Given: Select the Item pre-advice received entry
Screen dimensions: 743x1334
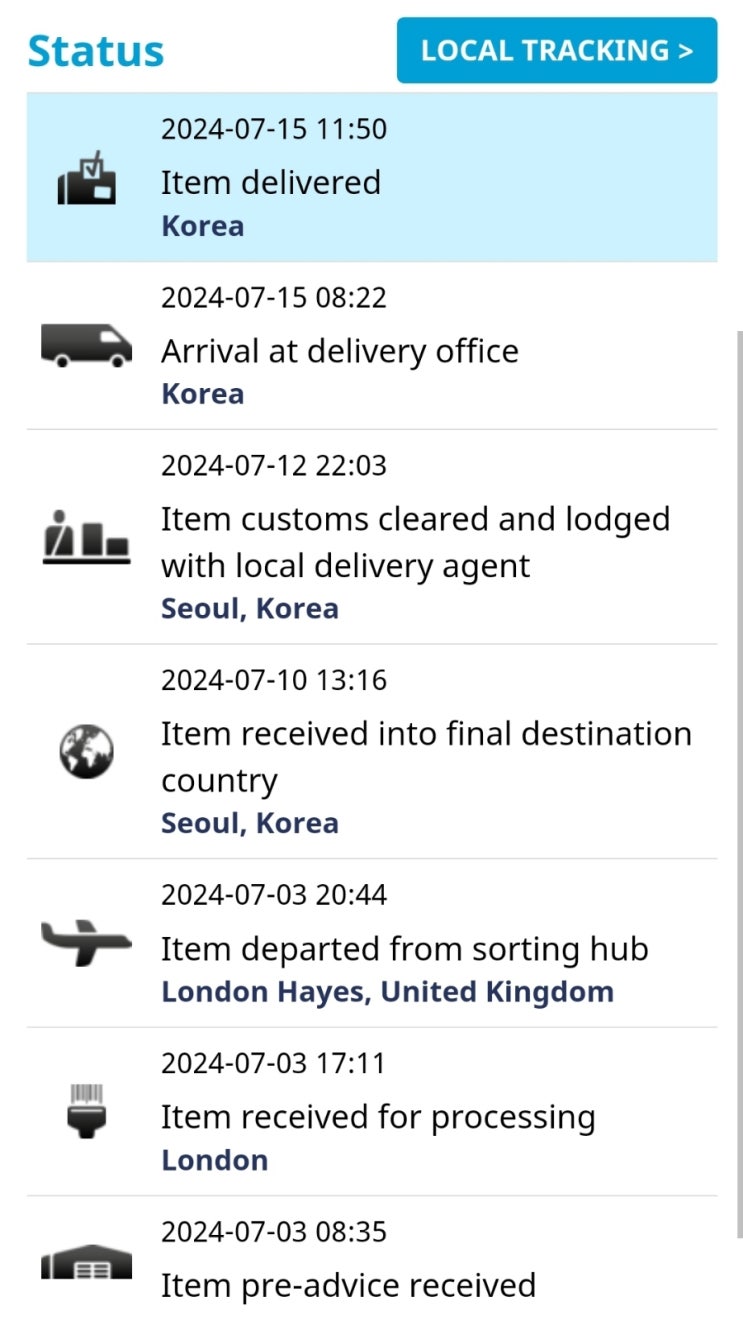Looking at the screenshot, I should coord(372,1265).
